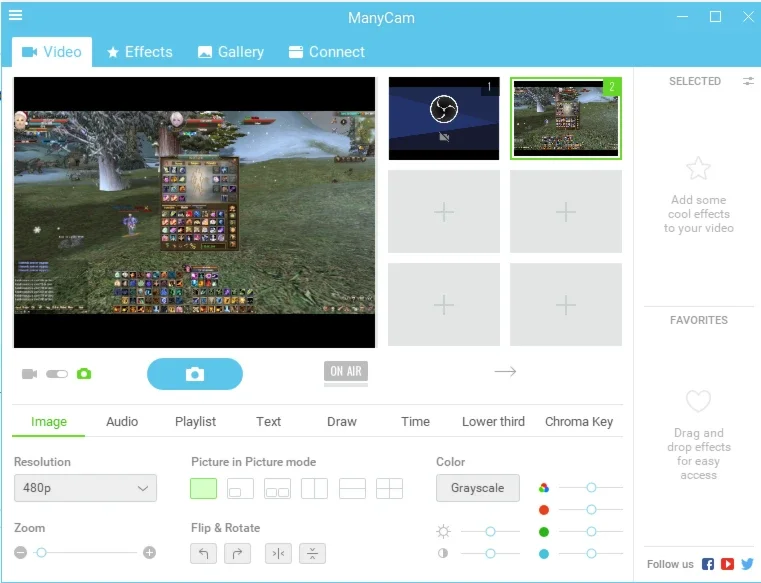Adjust the green channel slider
The height and width of the screenshot is (583, 761).
pos(591,532)
